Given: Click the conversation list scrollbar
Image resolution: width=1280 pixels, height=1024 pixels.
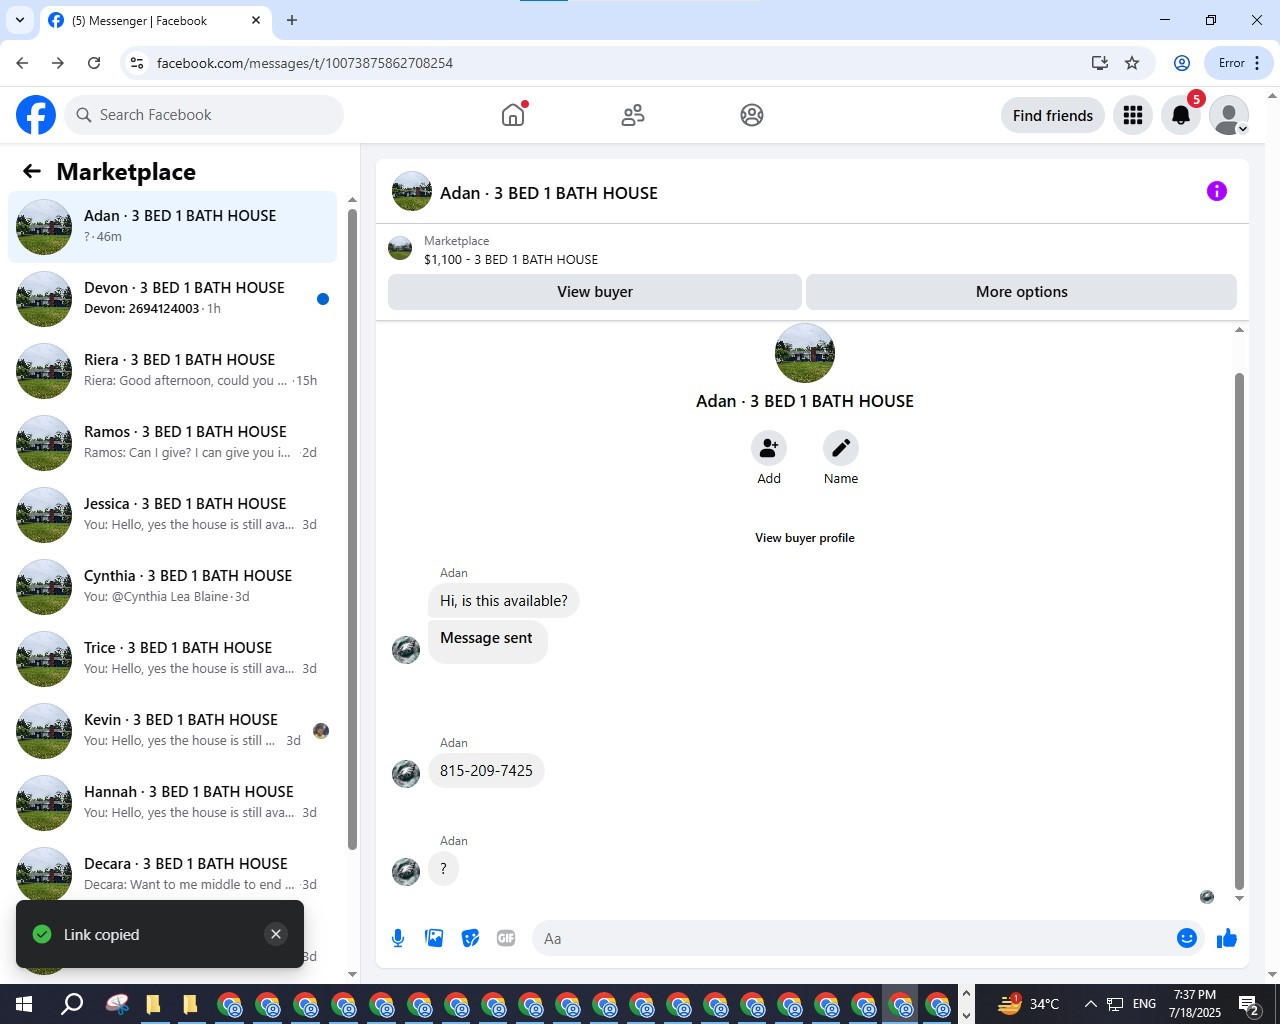Looking at the screenshot, I should click(352, 530).
